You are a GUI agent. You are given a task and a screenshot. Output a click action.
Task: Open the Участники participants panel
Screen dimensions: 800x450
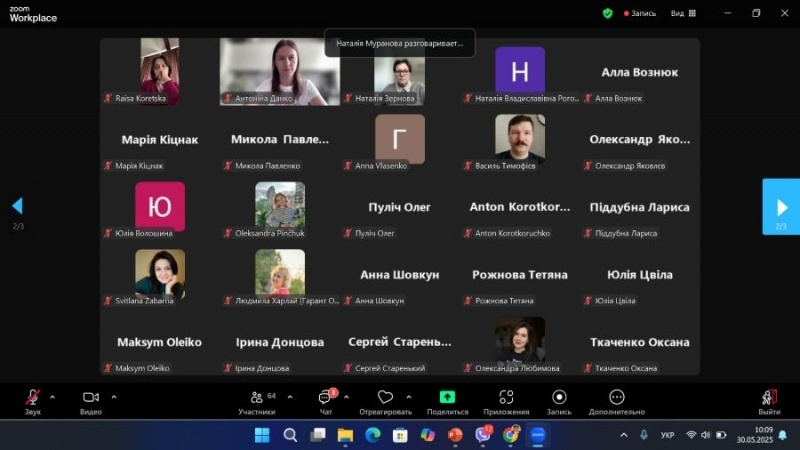(256, 398)
